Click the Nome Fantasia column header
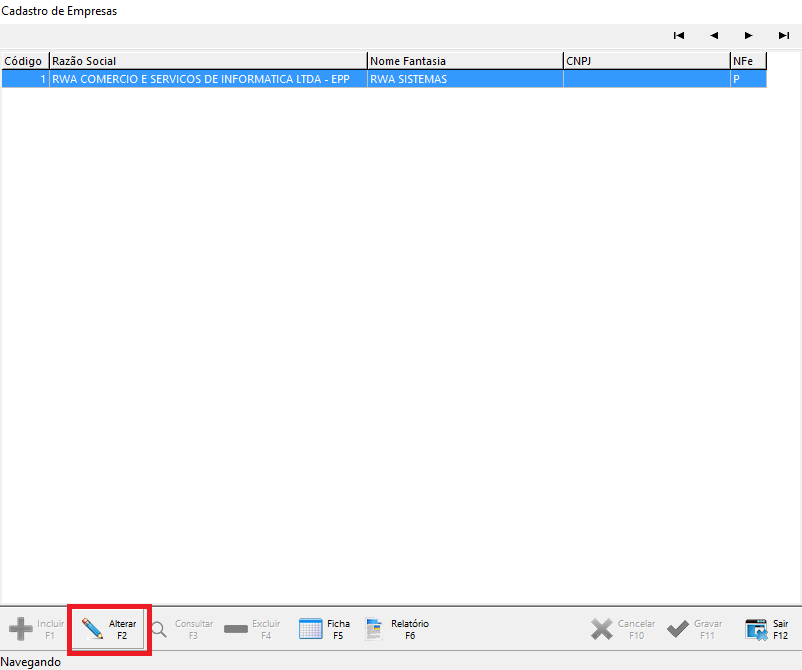Screen dimensions: 802x670 tap(465, 61)
